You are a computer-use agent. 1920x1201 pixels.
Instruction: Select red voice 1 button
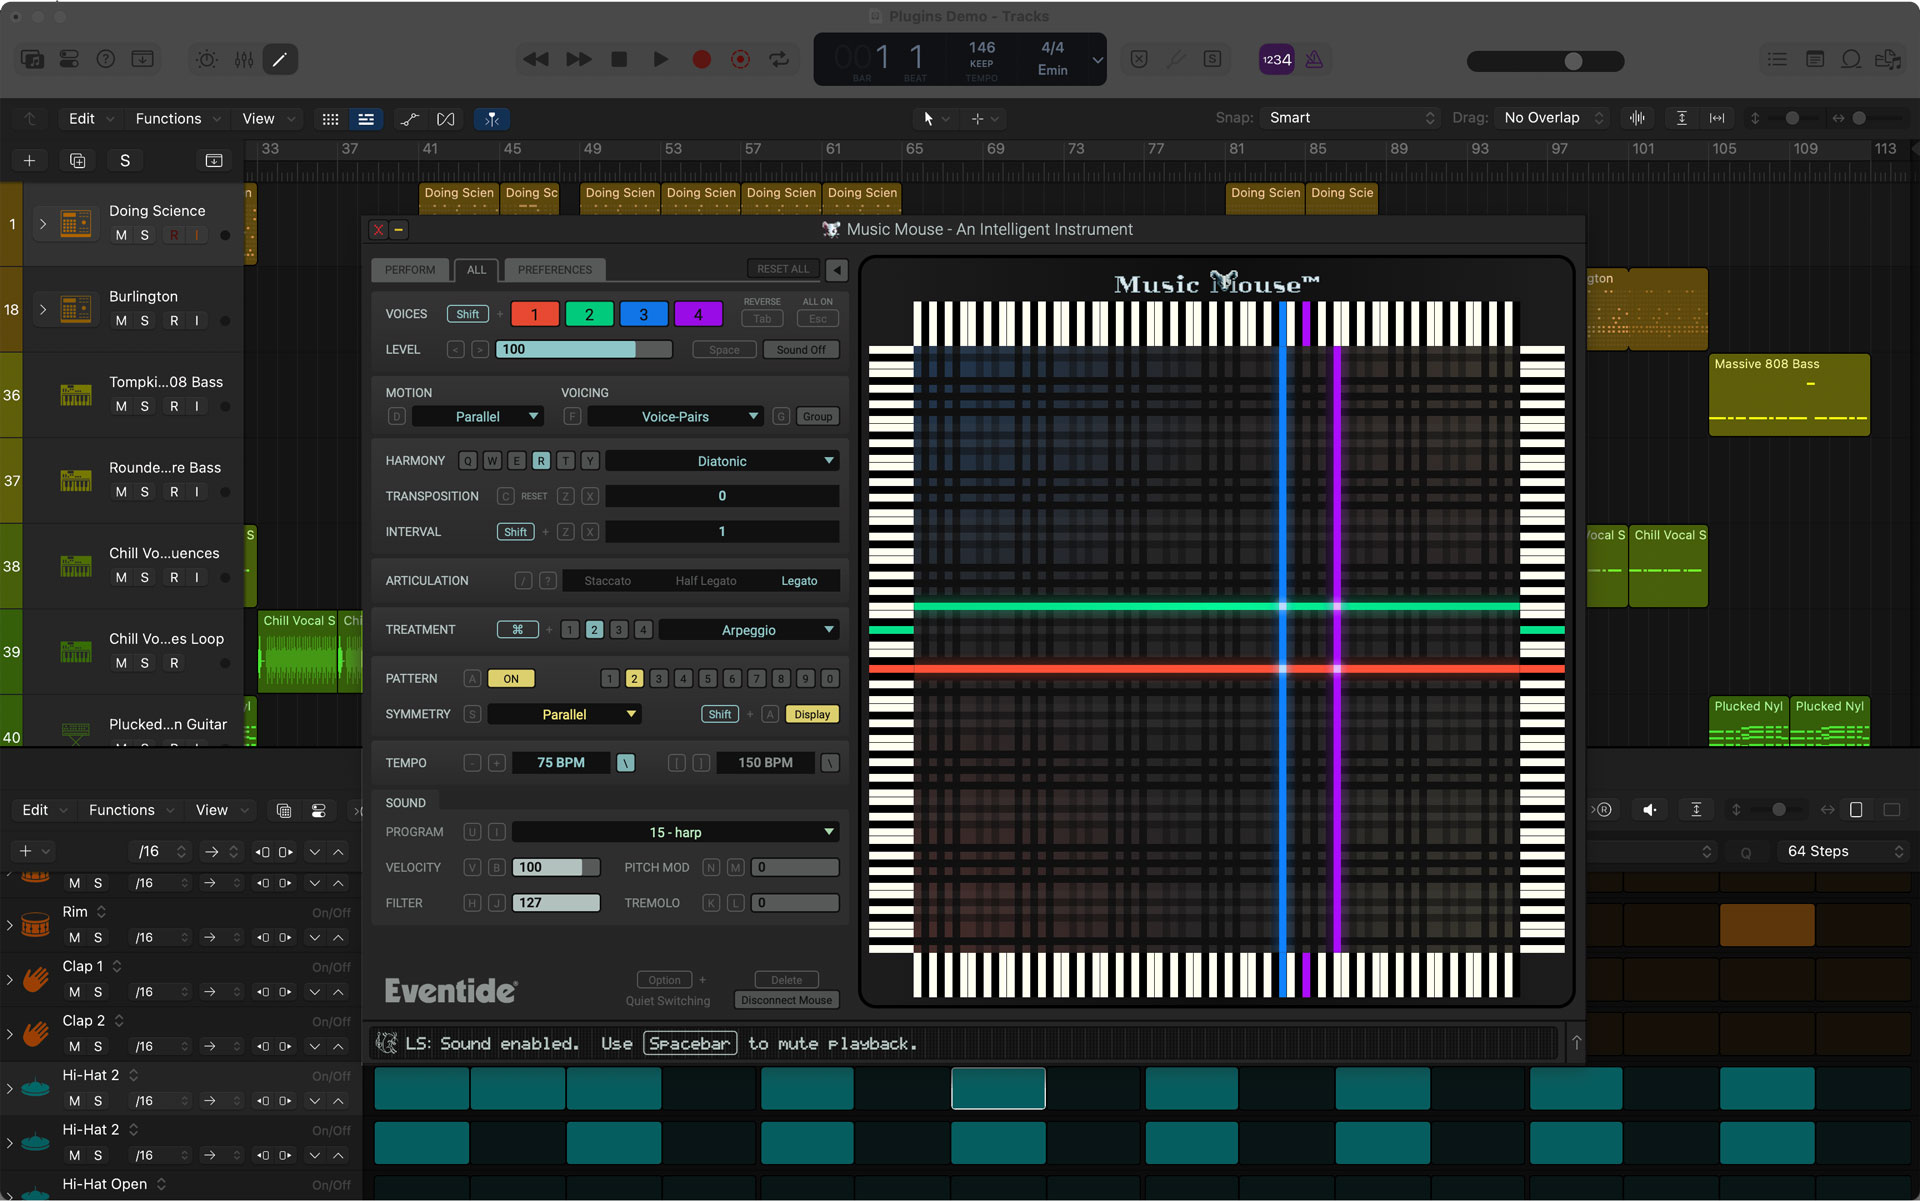coord(534,314)
